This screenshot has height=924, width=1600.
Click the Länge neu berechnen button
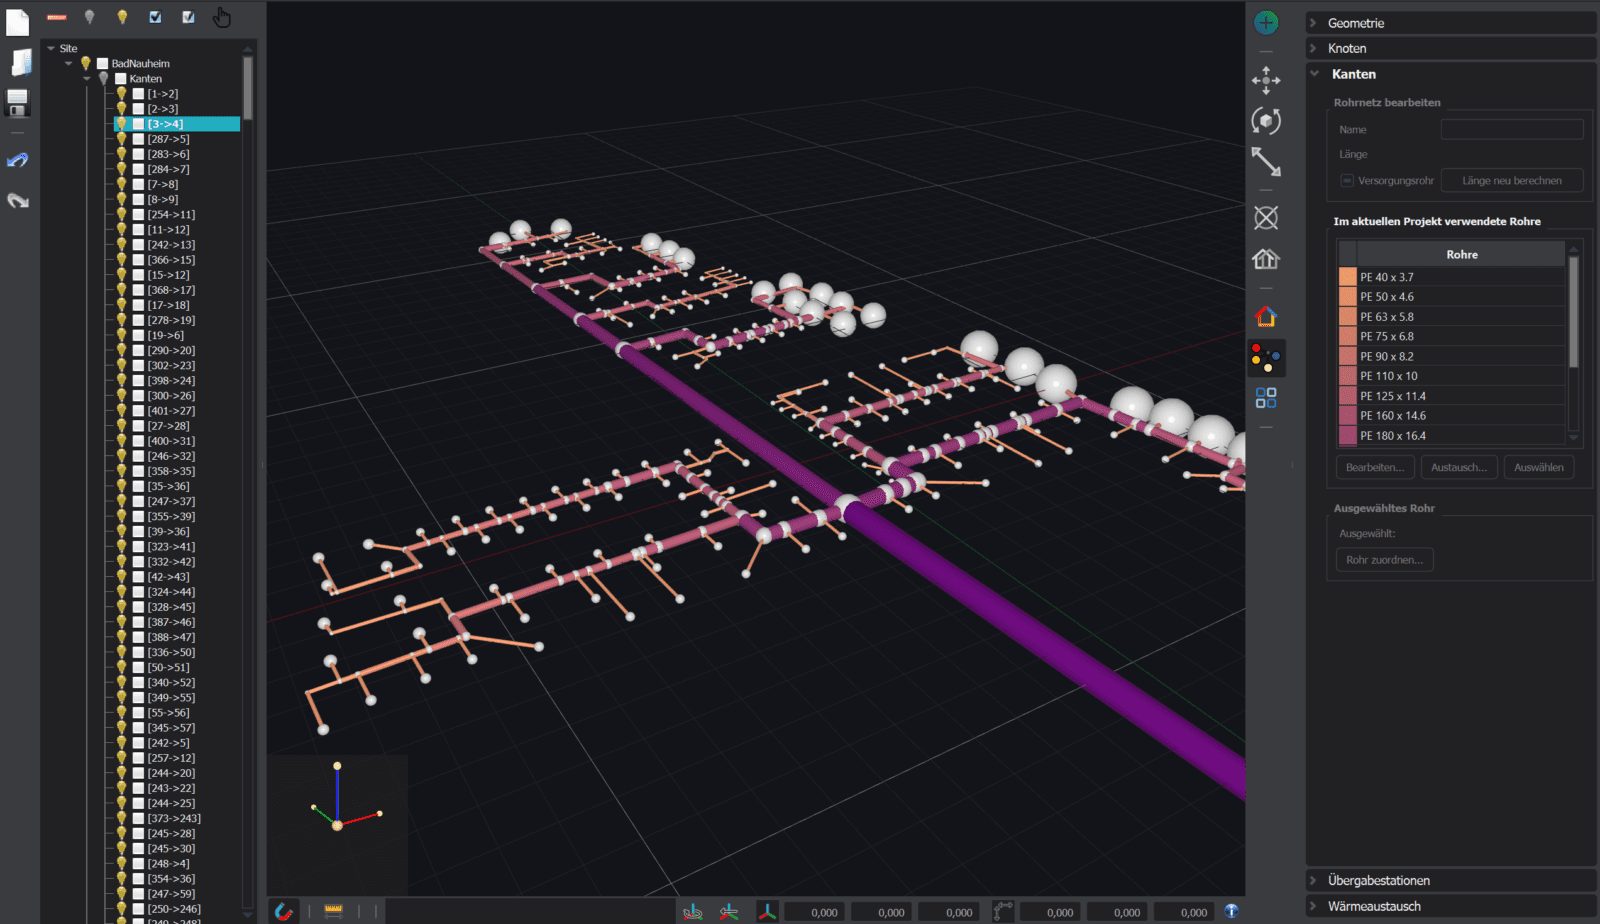(1511, 181)
